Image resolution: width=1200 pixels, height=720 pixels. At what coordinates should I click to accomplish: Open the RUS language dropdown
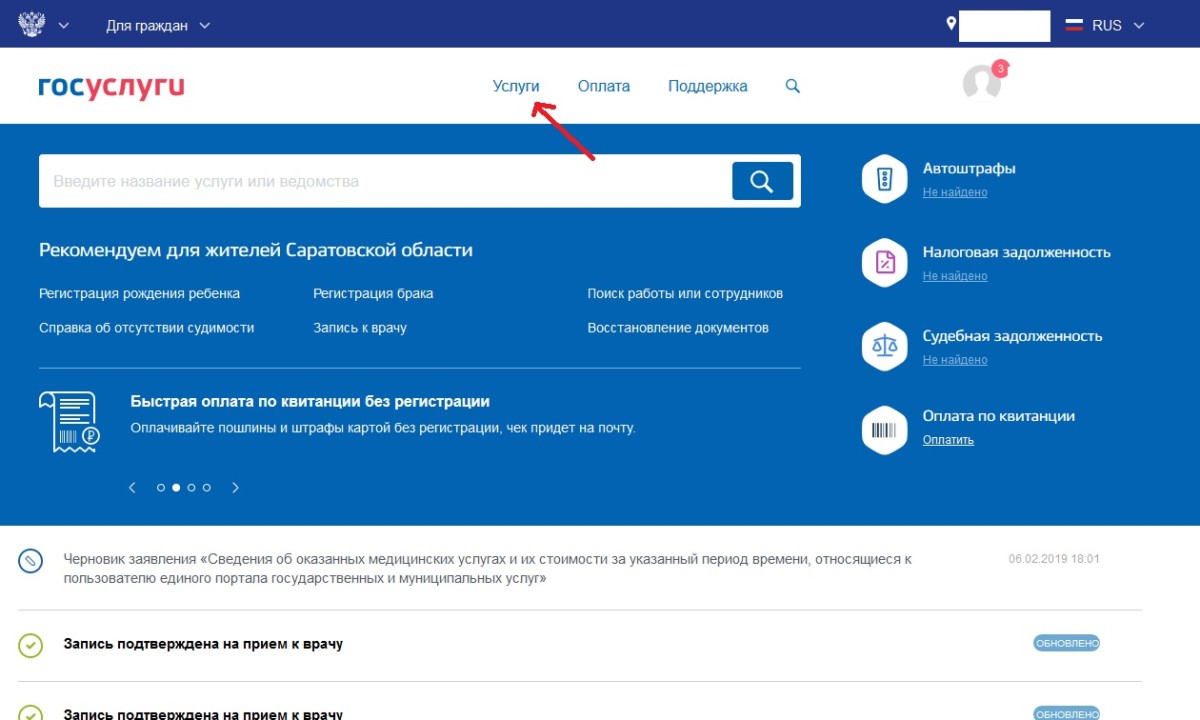click(x=1104, y=25)
